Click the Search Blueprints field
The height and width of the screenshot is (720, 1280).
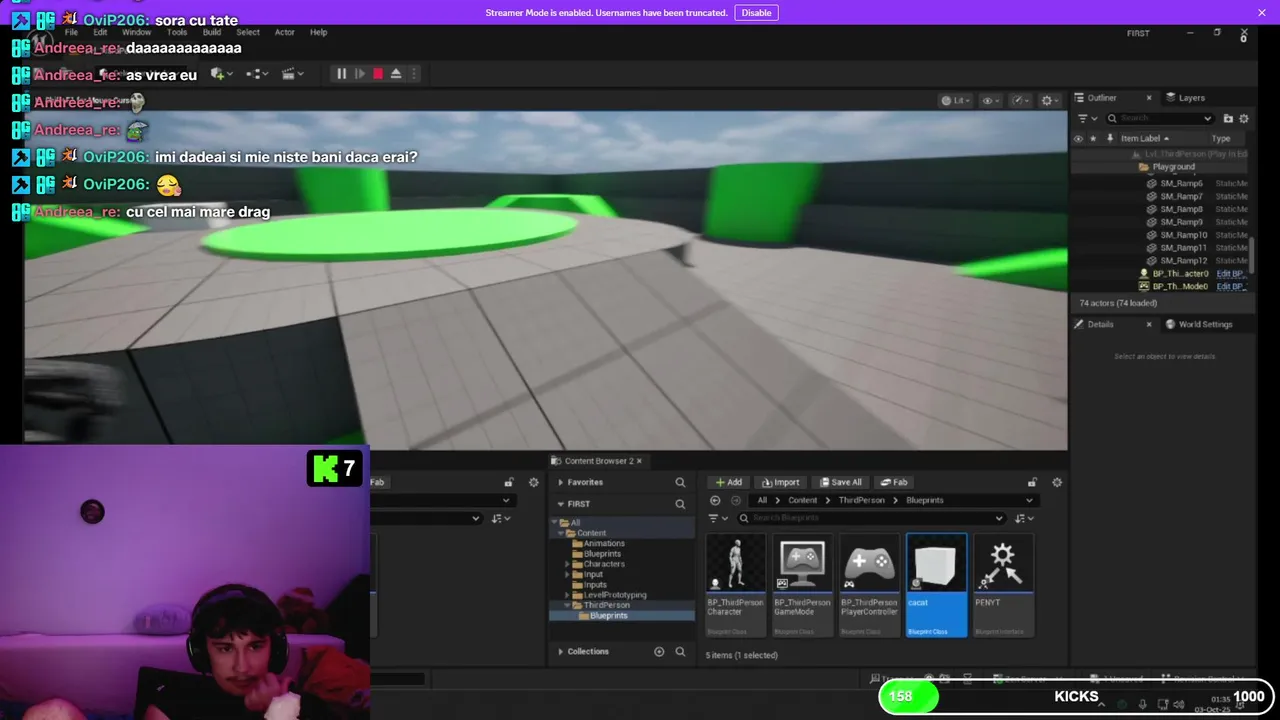[x=870, y=518]
